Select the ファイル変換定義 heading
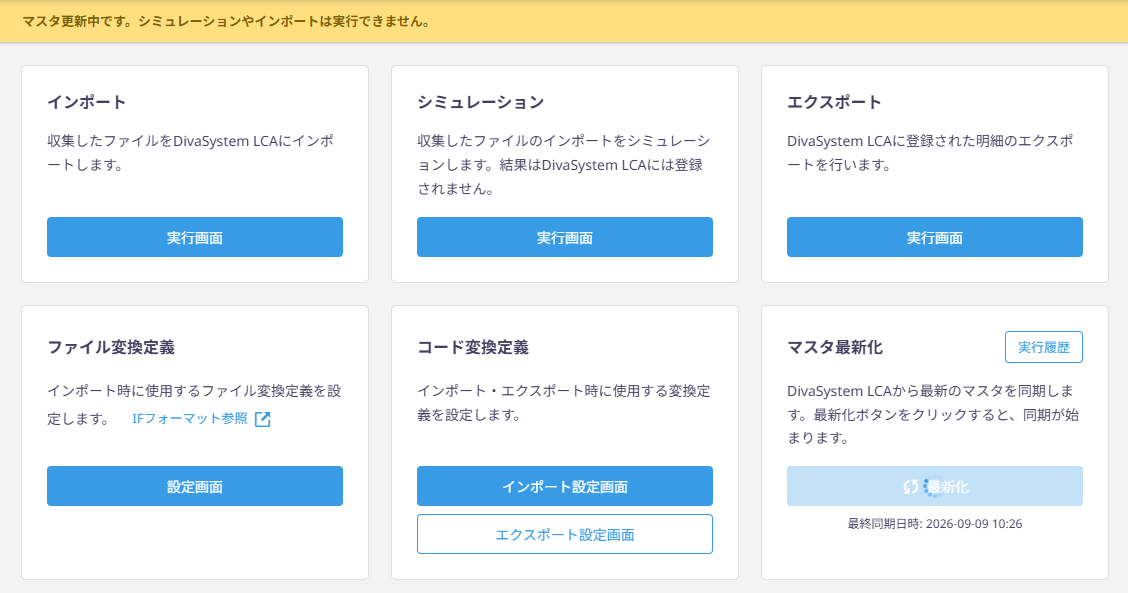This screenshot has height=593, width=1128. [111, 348]
